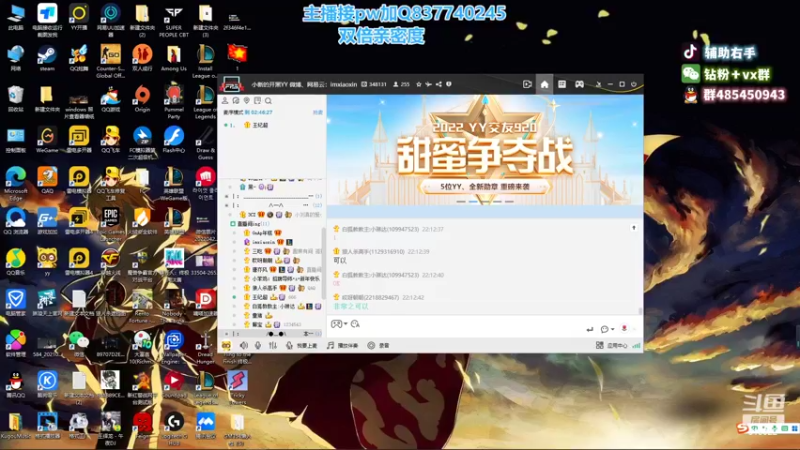Mute the speaker icon in YY bottom bar
Screen dimensions: 800x450
tap(244, 345)
